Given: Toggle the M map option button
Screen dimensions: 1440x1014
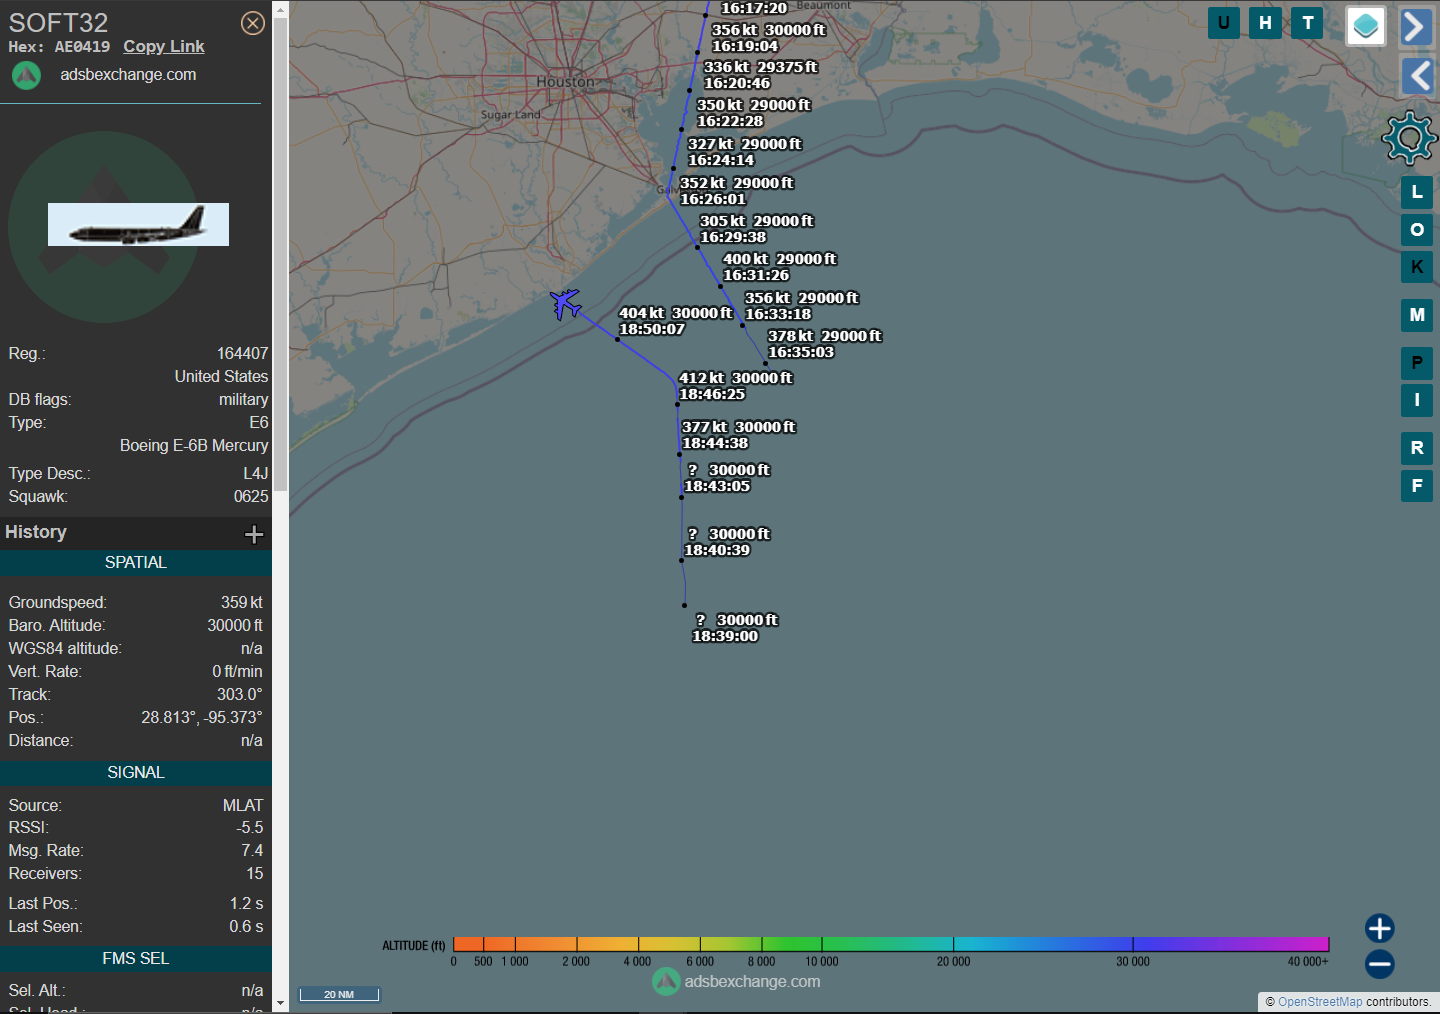Looking at the screenshot, I should [x=1417, y=315].
